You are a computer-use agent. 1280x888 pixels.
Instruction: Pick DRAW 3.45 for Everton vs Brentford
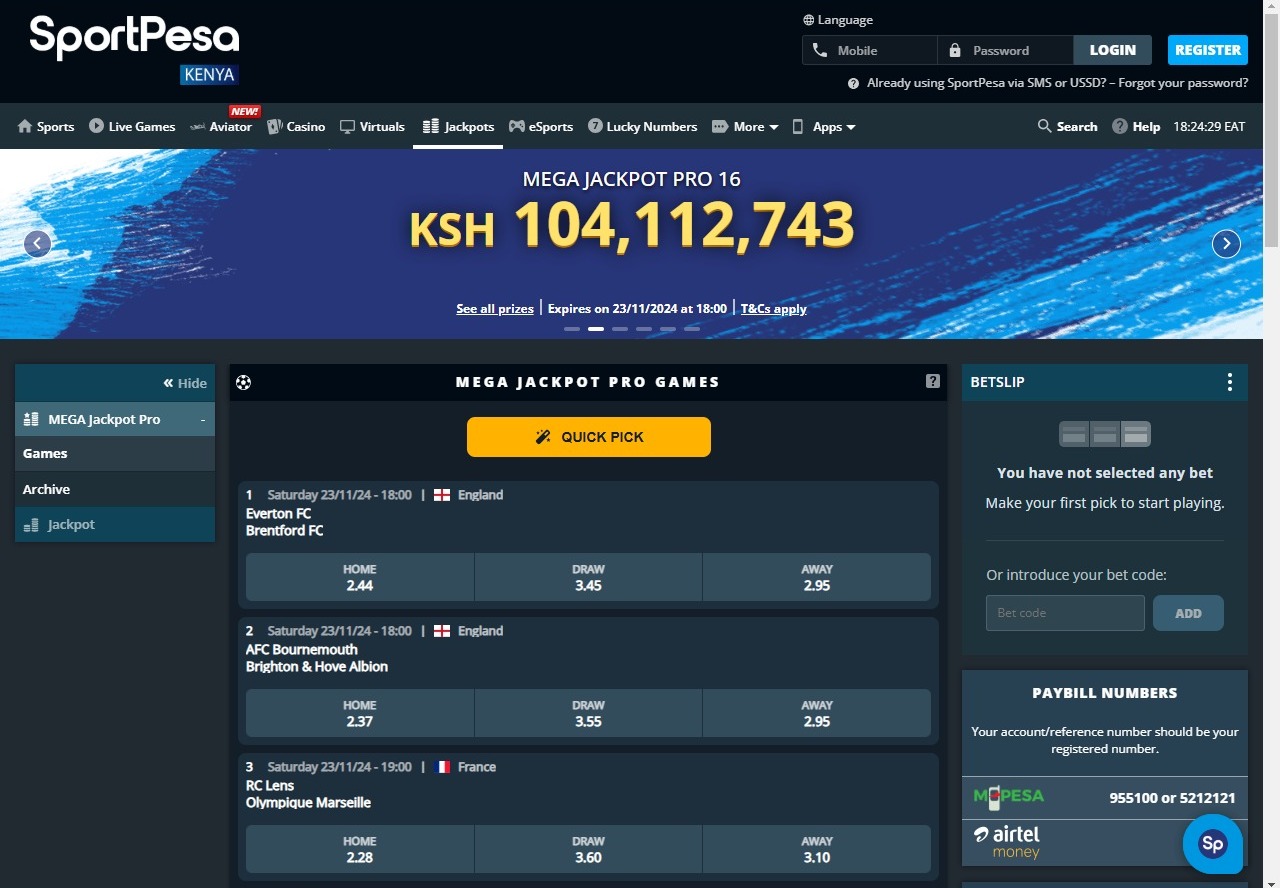pyautogui.click(x=588, y=577)
